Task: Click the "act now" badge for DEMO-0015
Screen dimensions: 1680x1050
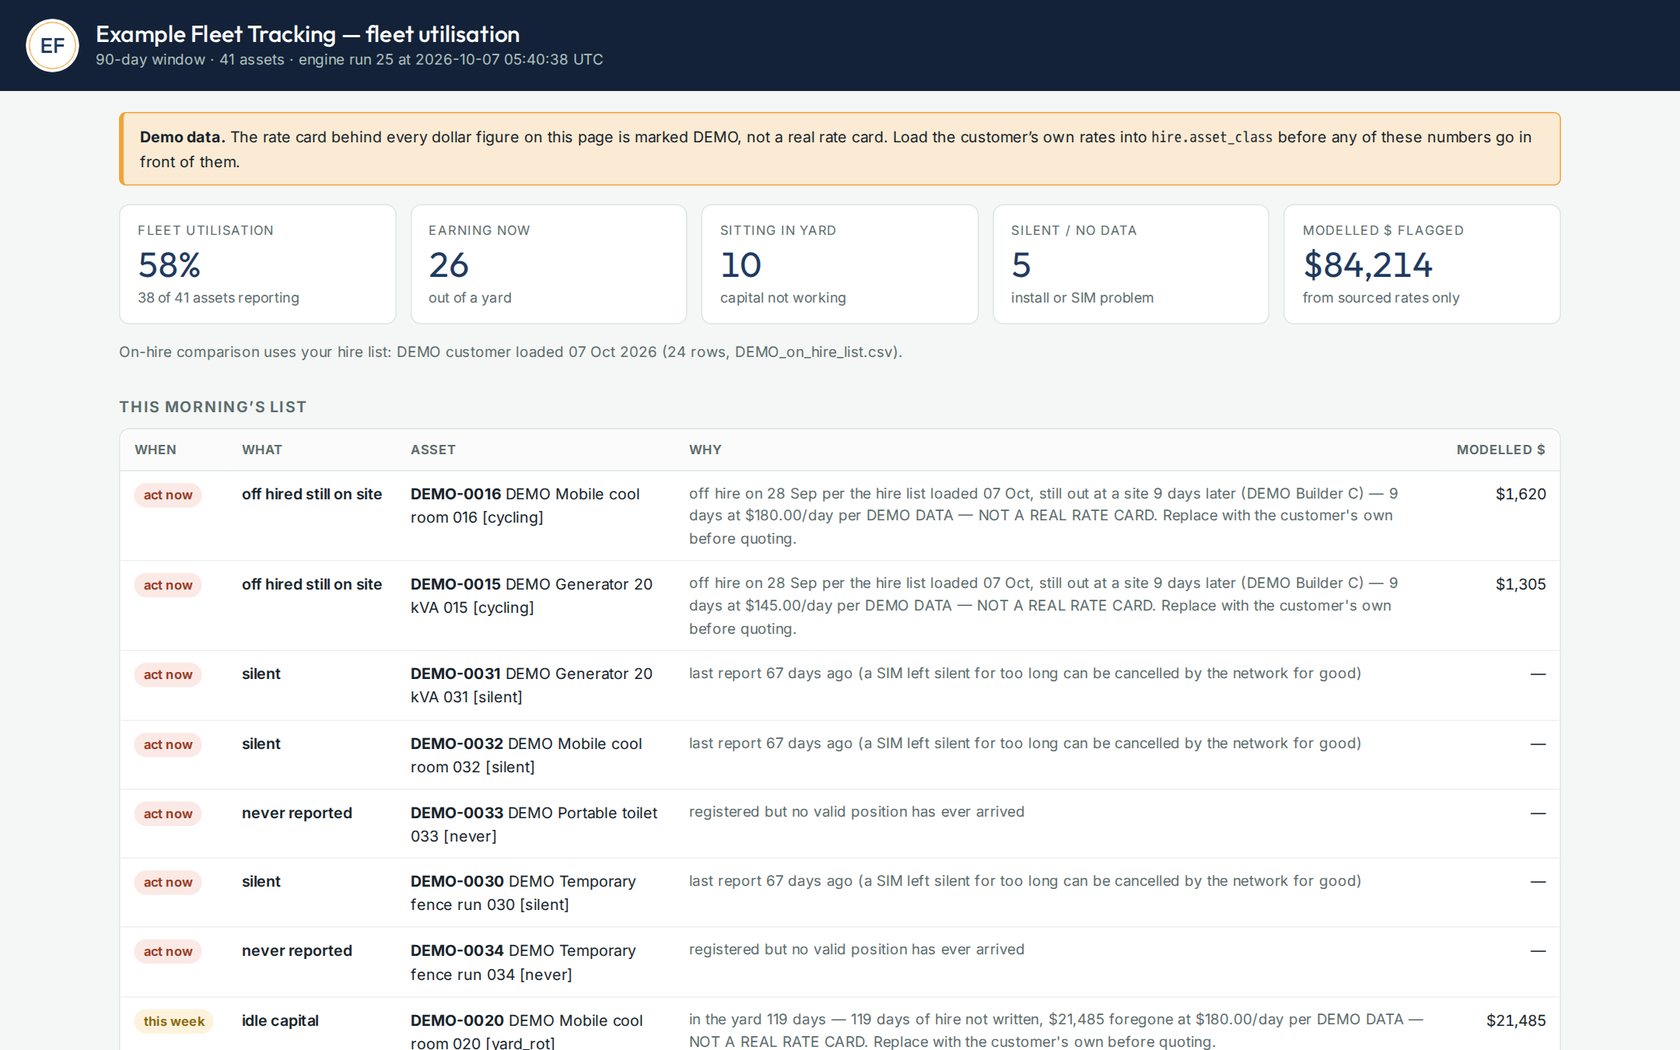Action: (x=168, y=585)
